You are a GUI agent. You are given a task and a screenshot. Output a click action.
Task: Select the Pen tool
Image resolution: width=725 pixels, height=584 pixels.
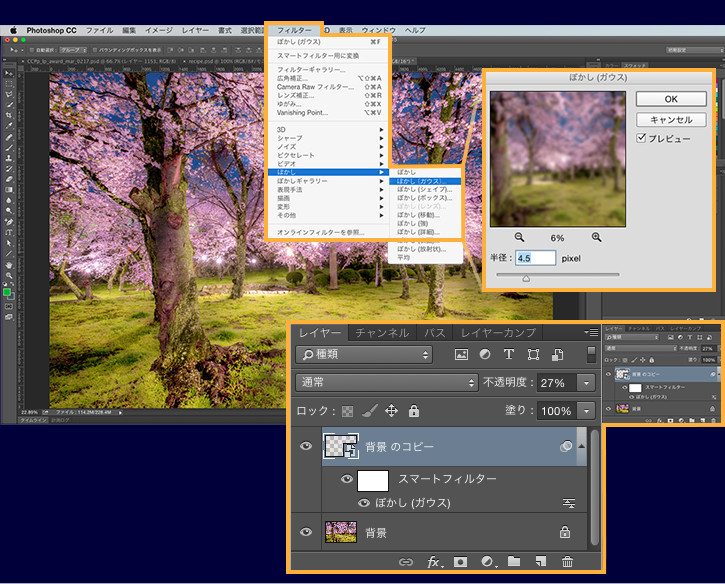click(9, 222)
